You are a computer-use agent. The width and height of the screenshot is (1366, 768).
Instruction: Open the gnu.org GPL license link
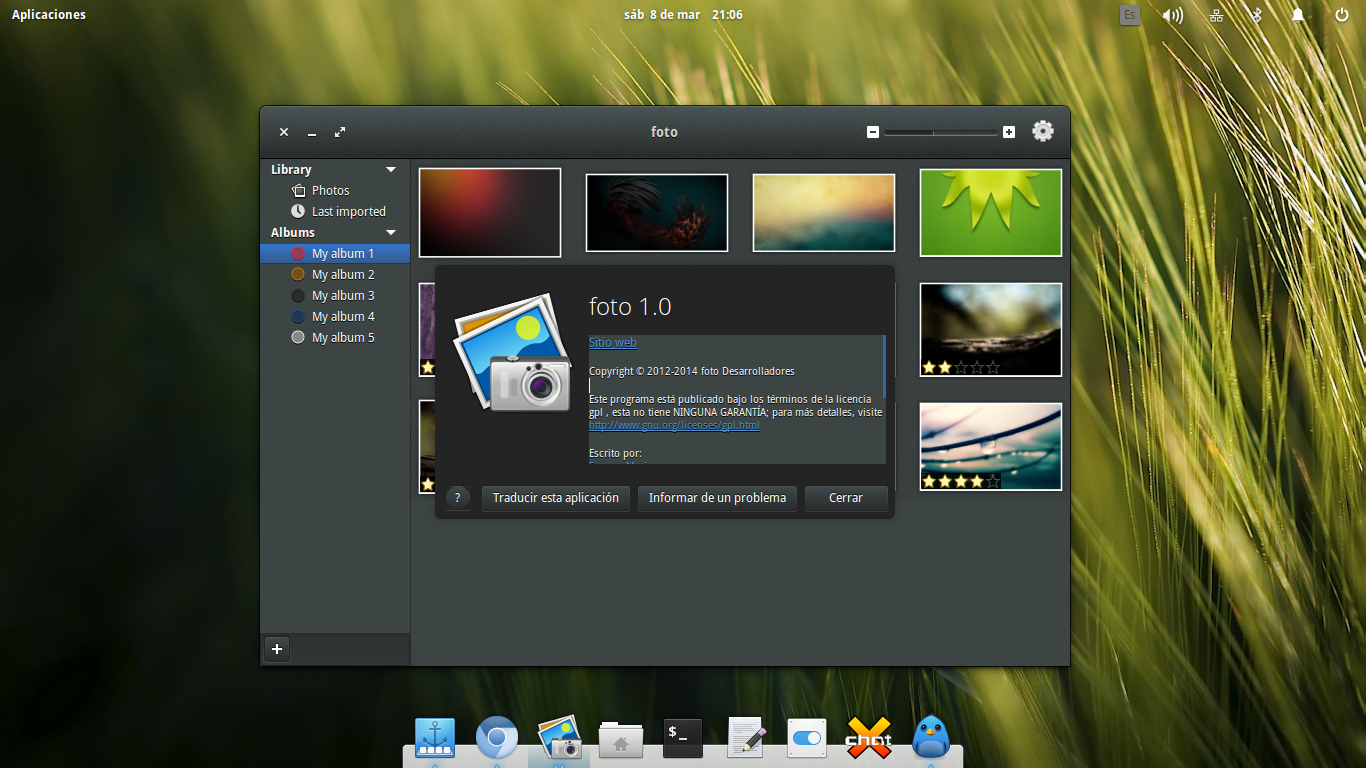point(674,425)
